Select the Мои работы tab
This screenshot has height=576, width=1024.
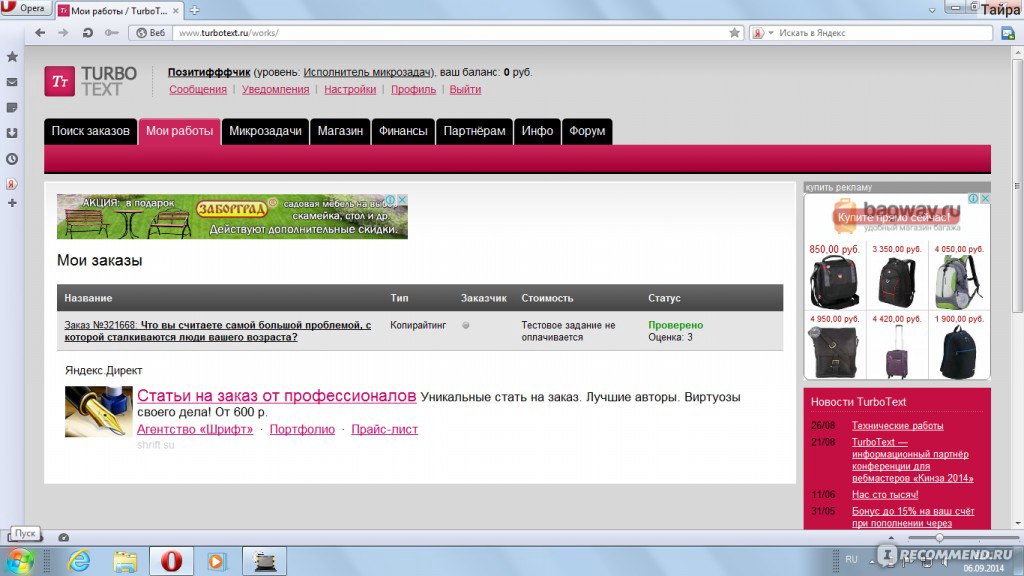(x=180, y=131)
